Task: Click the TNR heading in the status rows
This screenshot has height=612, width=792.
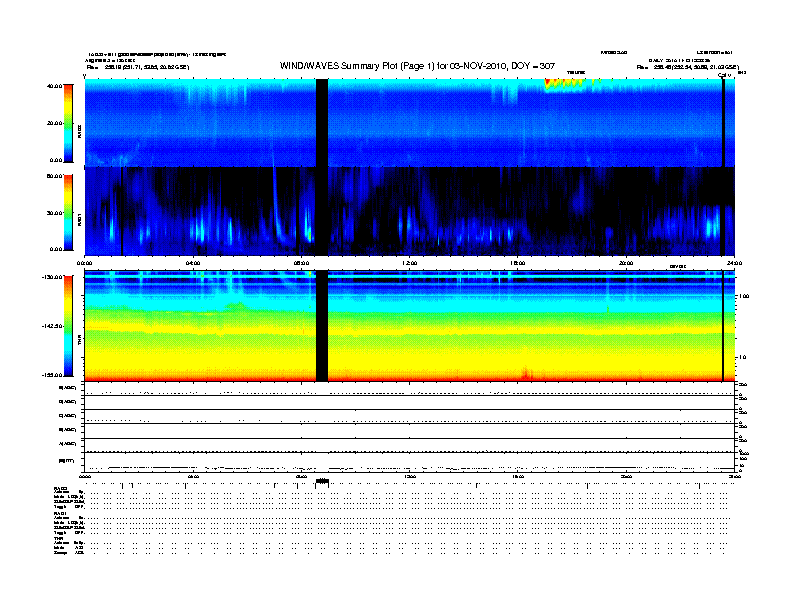Action: click(58, 538)
